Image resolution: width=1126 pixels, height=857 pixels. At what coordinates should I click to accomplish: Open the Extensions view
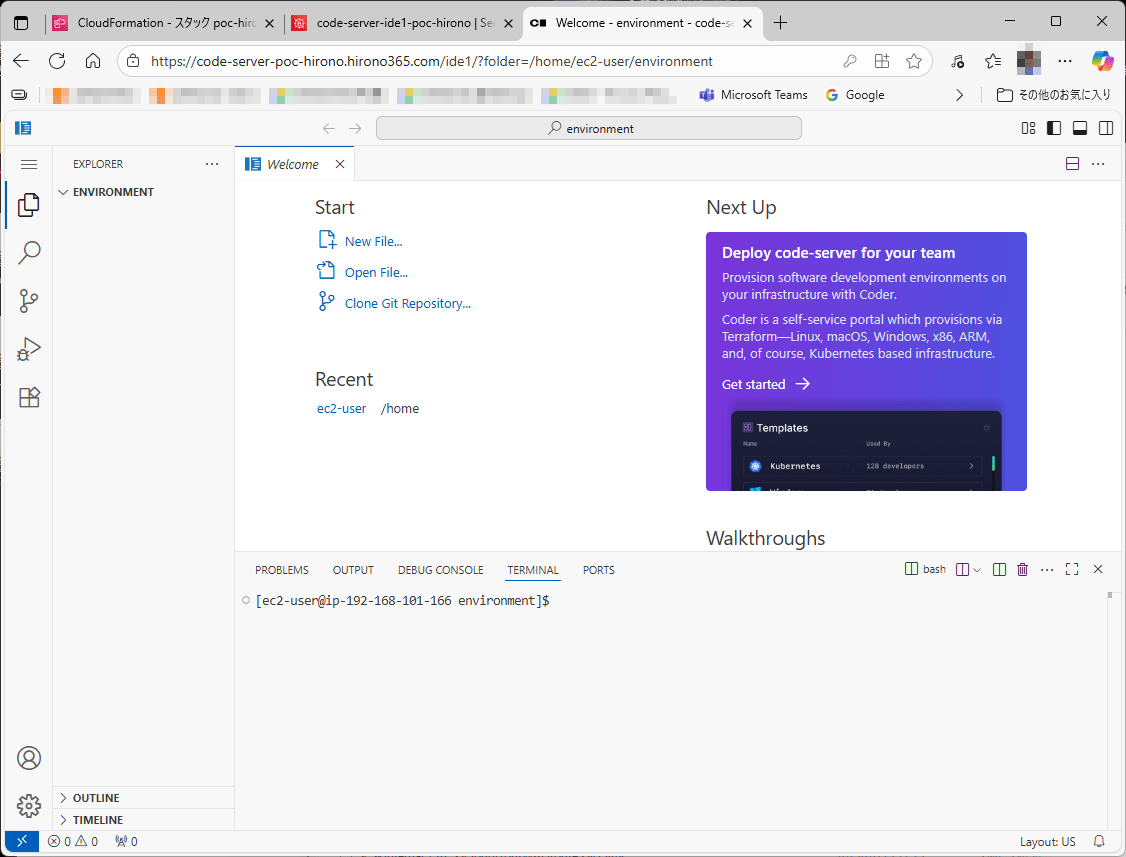29,397
